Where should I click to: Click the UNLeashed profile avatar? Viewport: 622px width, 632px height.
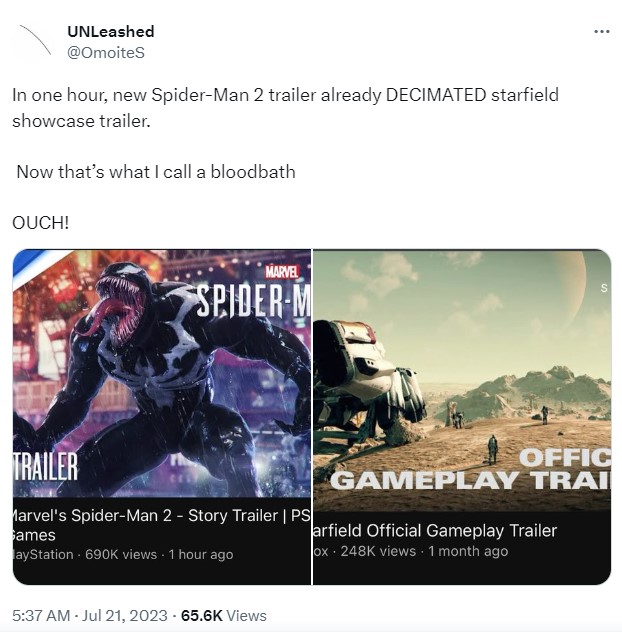34,41
